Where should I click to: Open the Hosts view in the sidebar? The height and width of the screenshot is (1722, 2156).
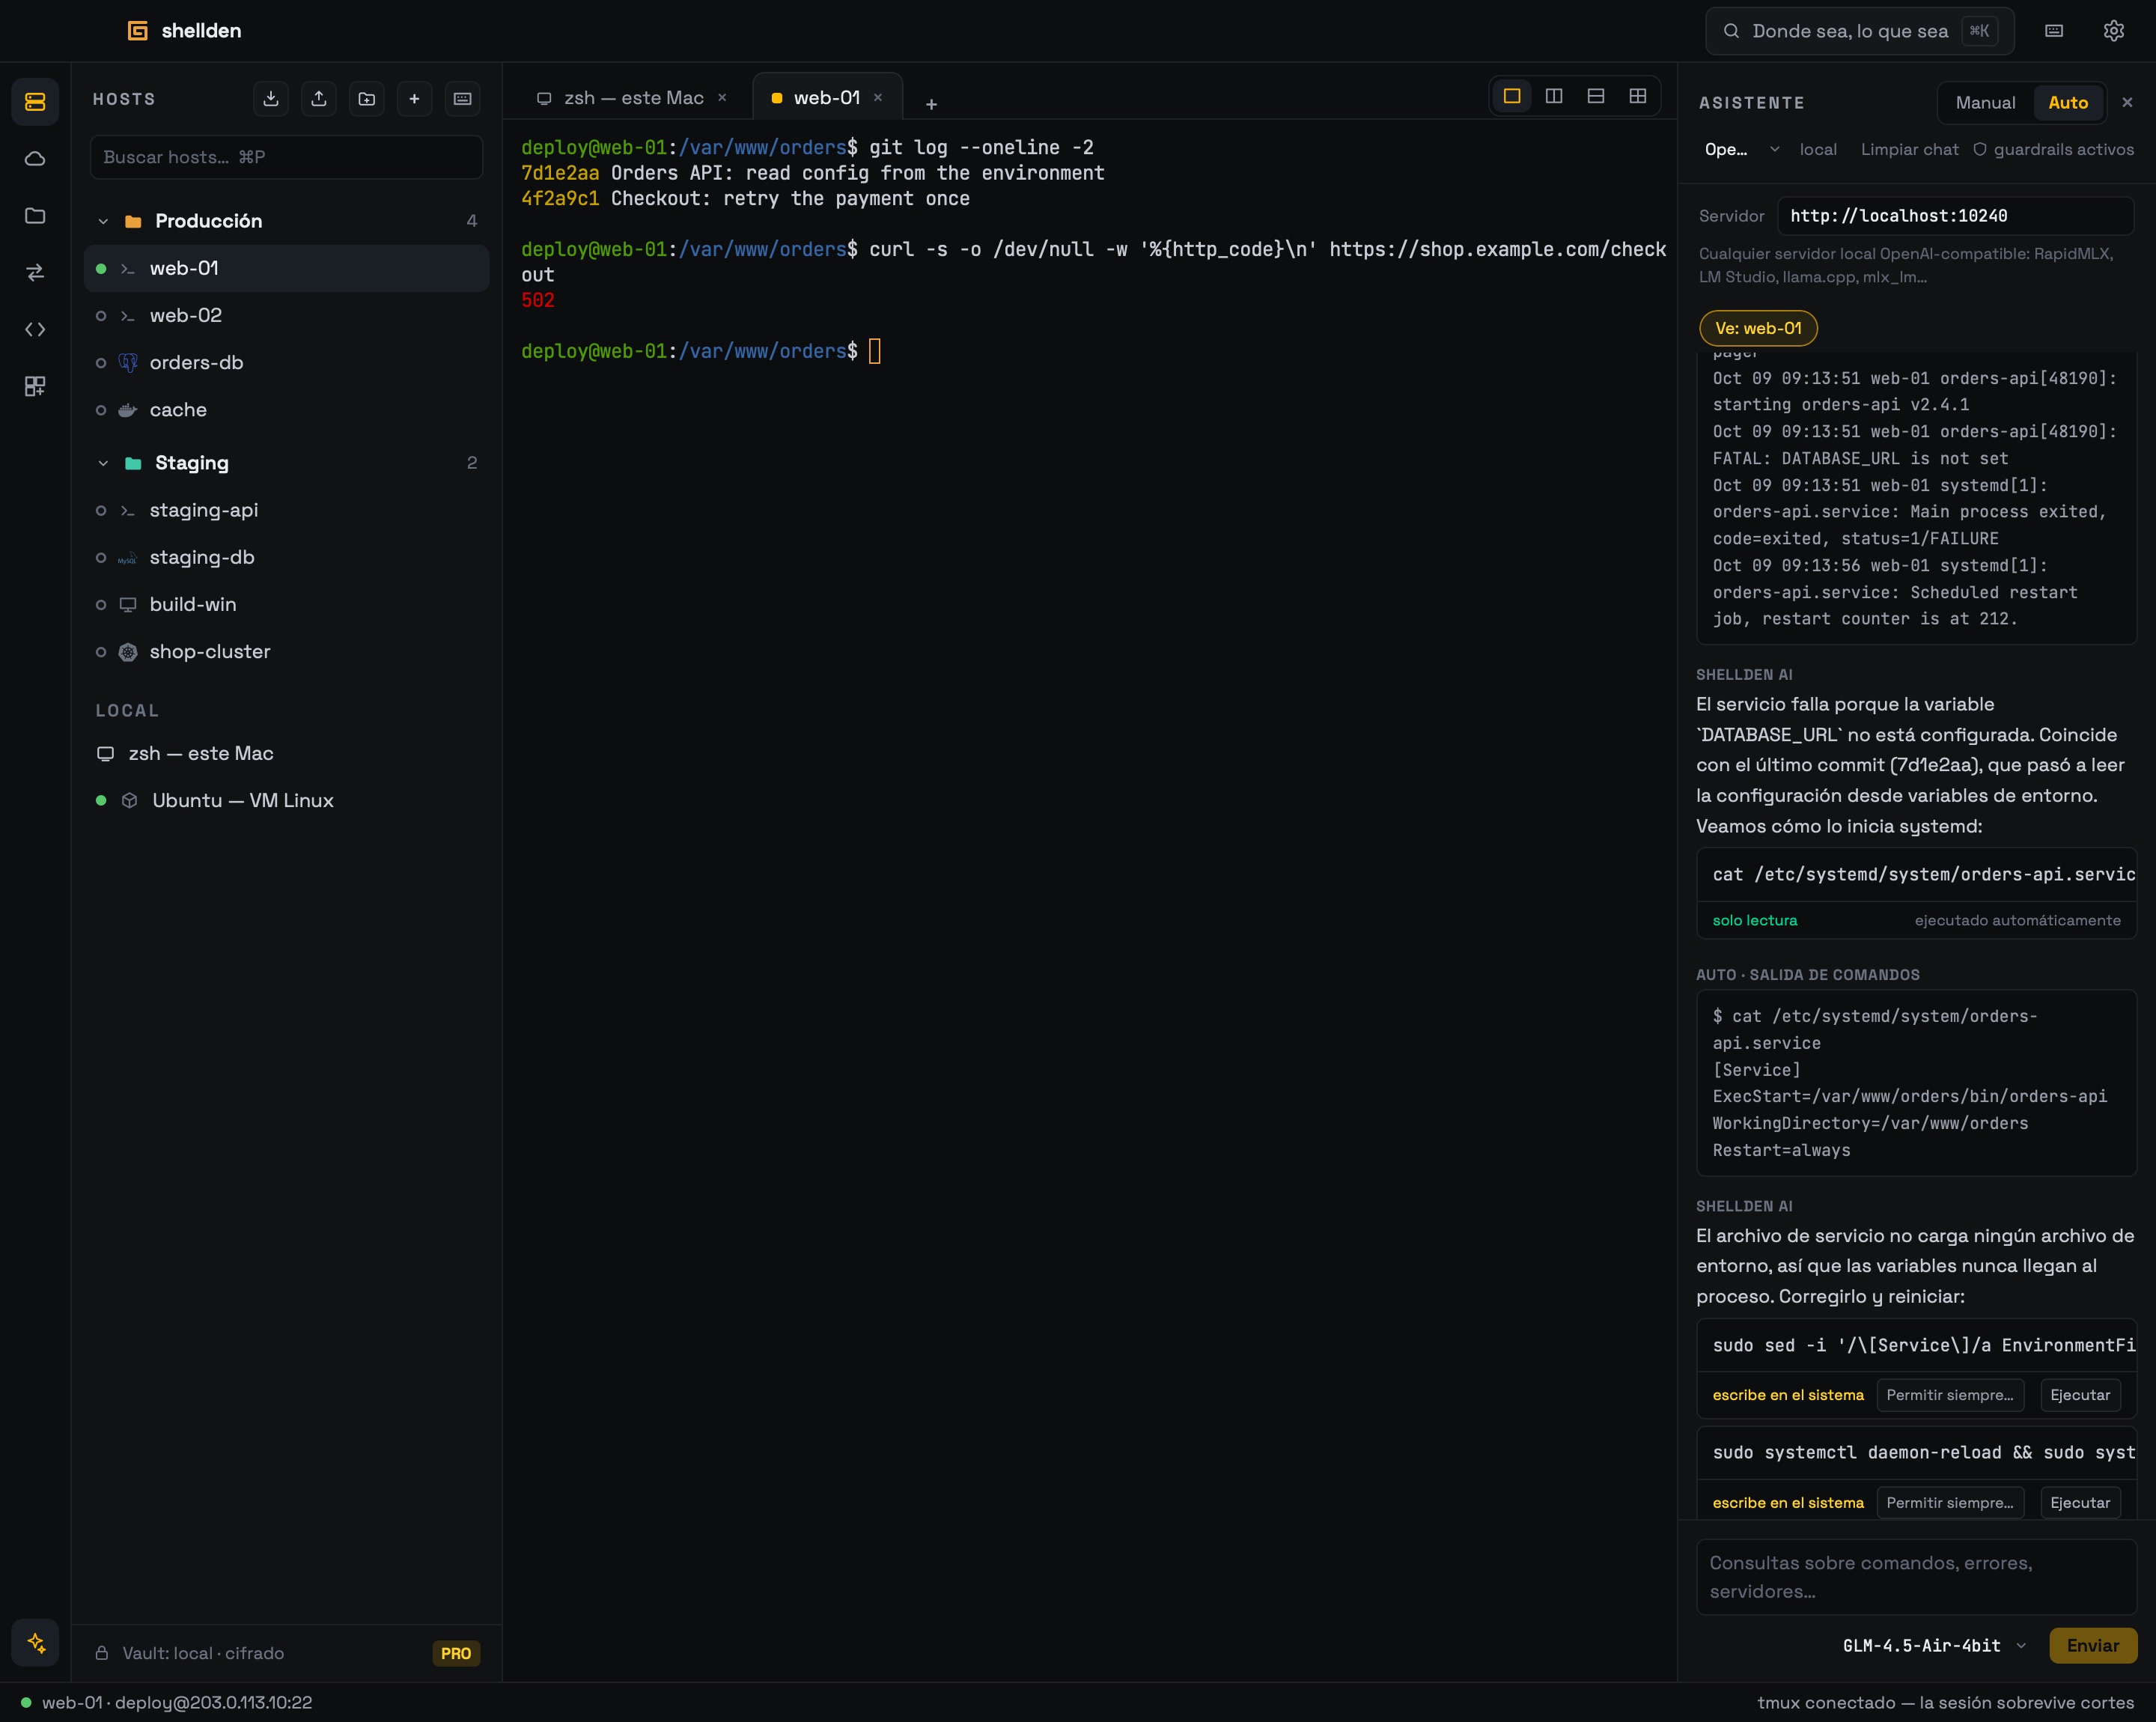point(35,102)
